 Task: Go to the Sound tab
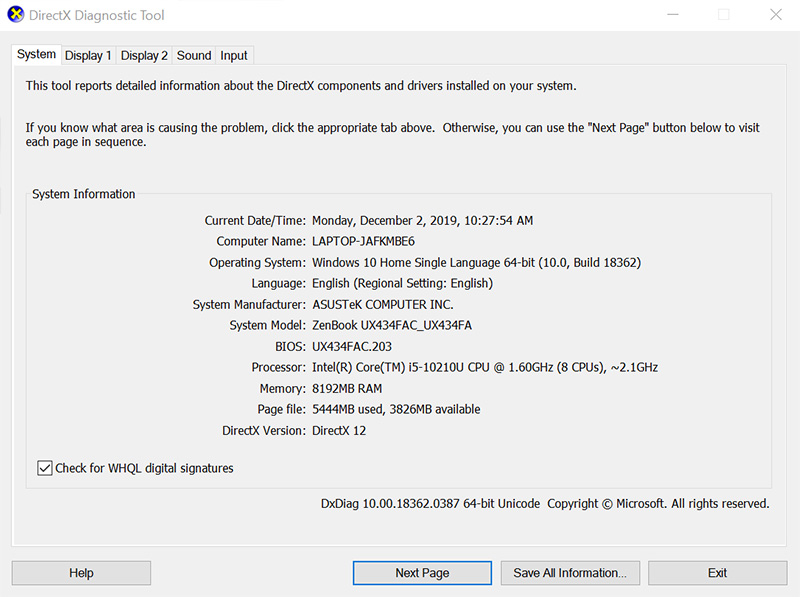[x=194, y=56]
